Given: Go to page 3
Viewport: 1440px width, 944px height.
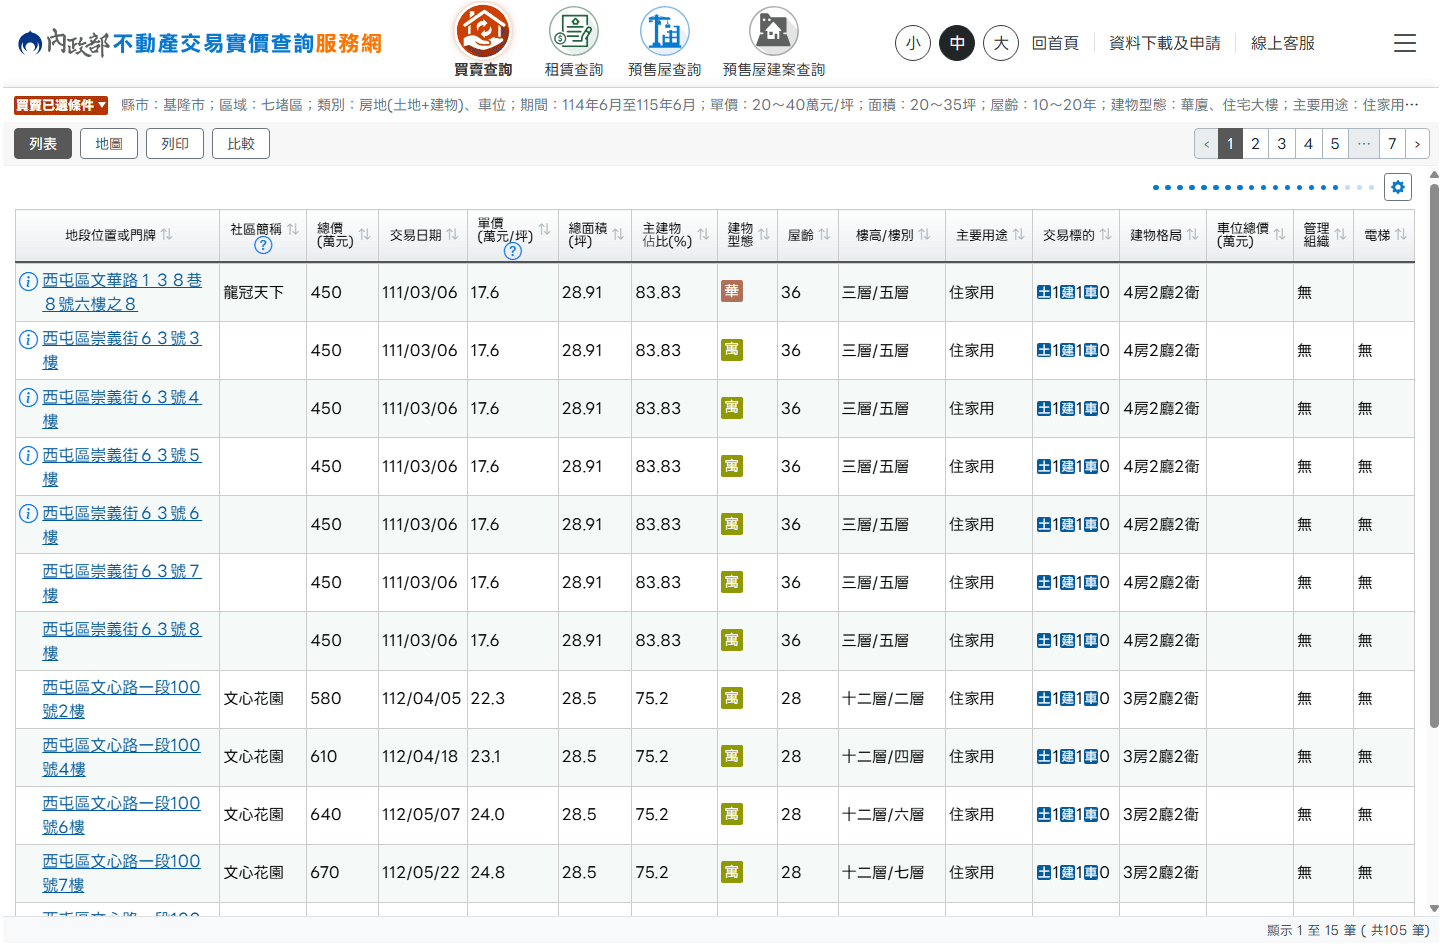Looking at the screenshot, I should pos(1282,144).
